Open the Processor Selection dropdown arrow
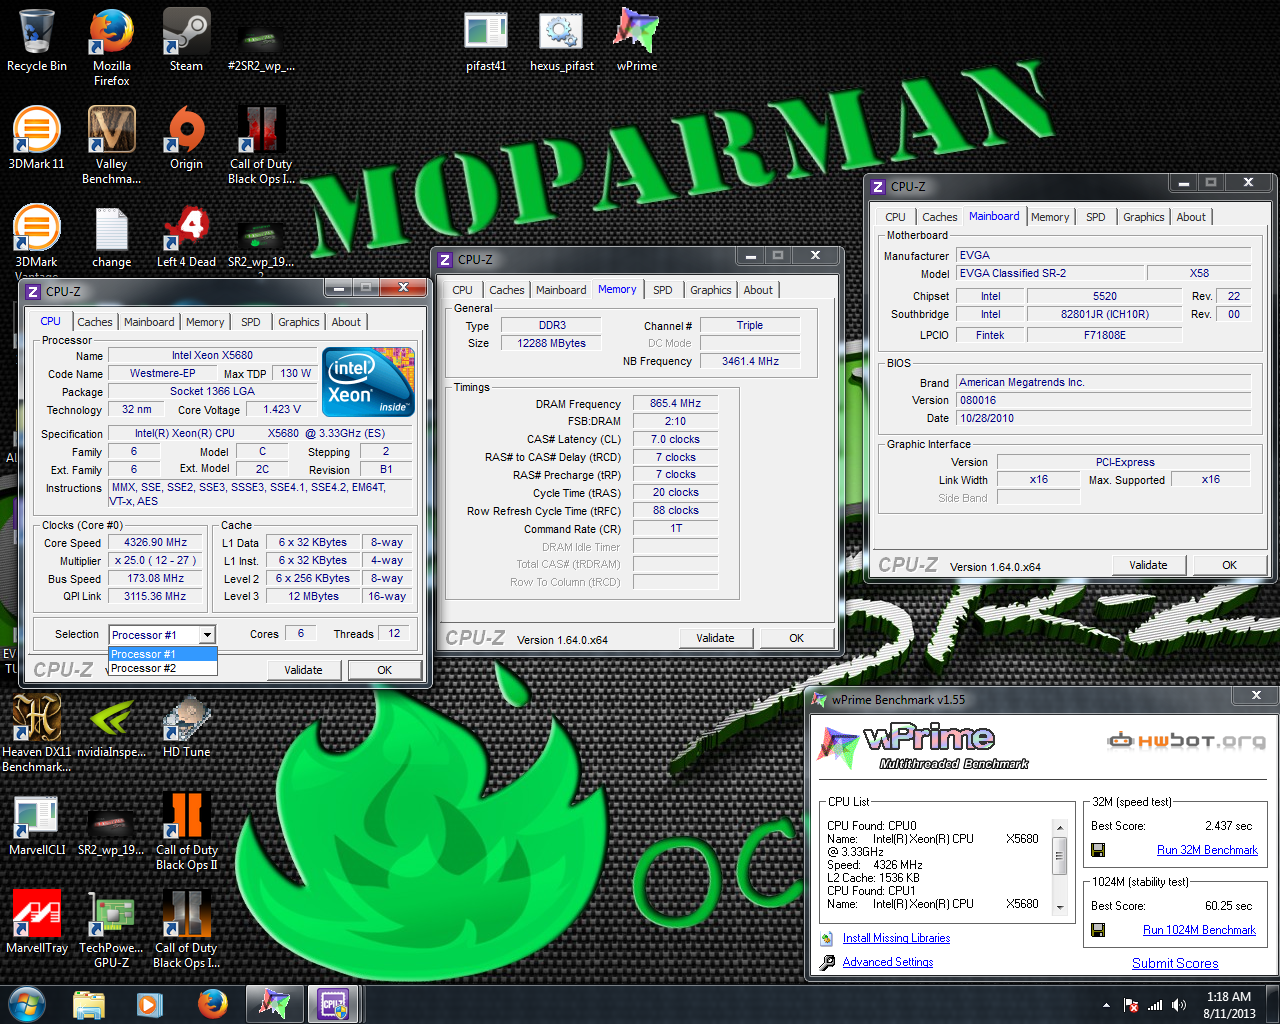 coord(207,635)
